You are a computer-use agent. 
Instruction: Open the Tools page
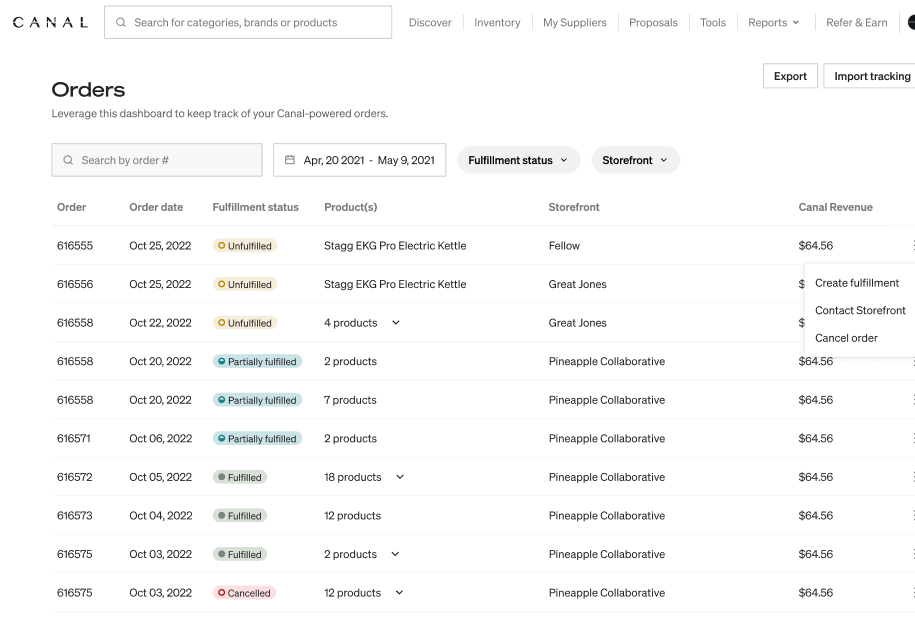713,23
